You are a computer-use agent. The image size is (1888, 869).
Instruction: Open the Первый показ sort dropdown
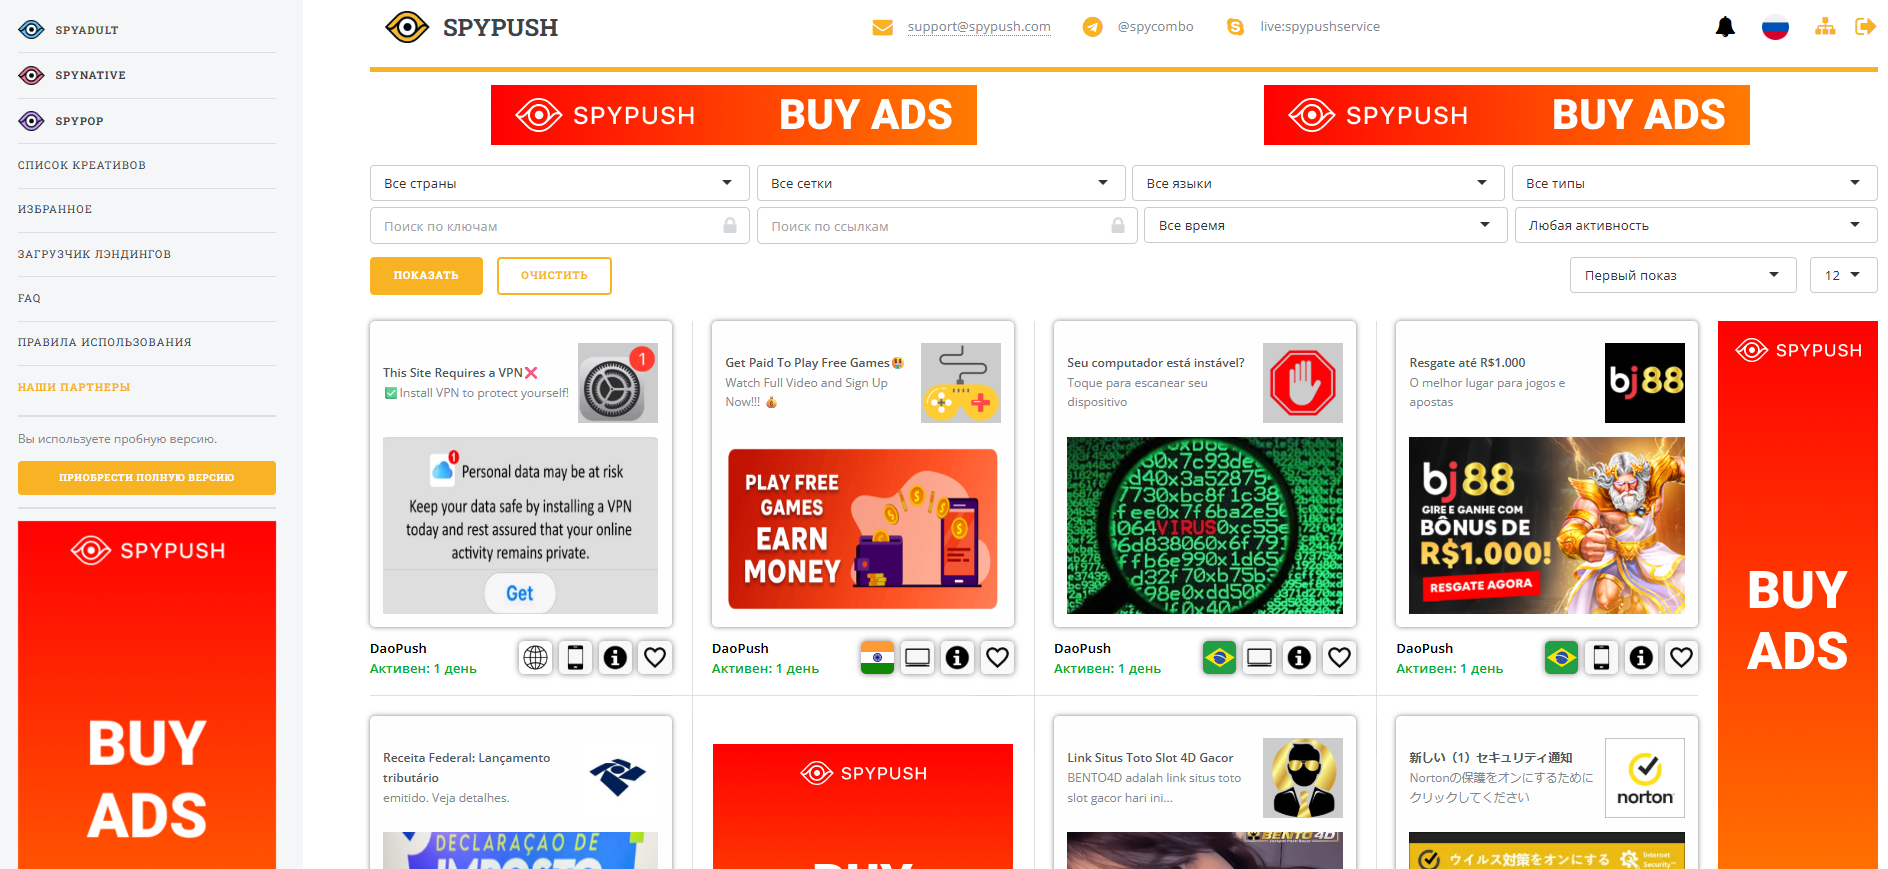1683,275
